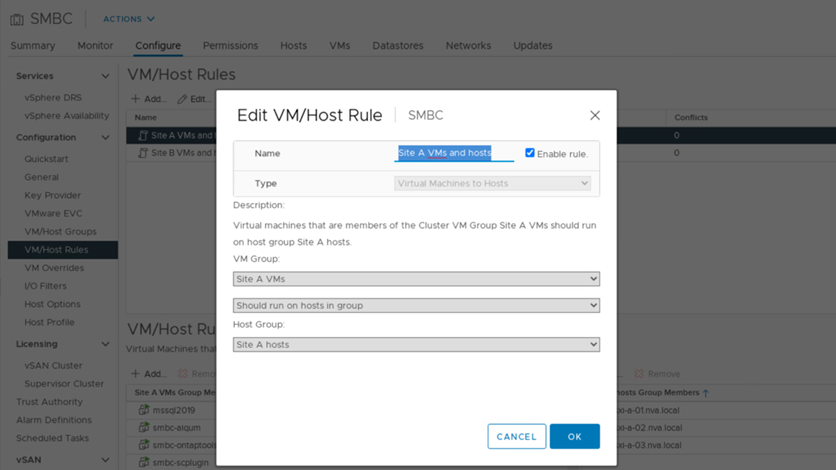Screen dimensions: 836x470
Task: Click the plus Add icon under VM/Host Rules
Action: [x=136, y=99]
